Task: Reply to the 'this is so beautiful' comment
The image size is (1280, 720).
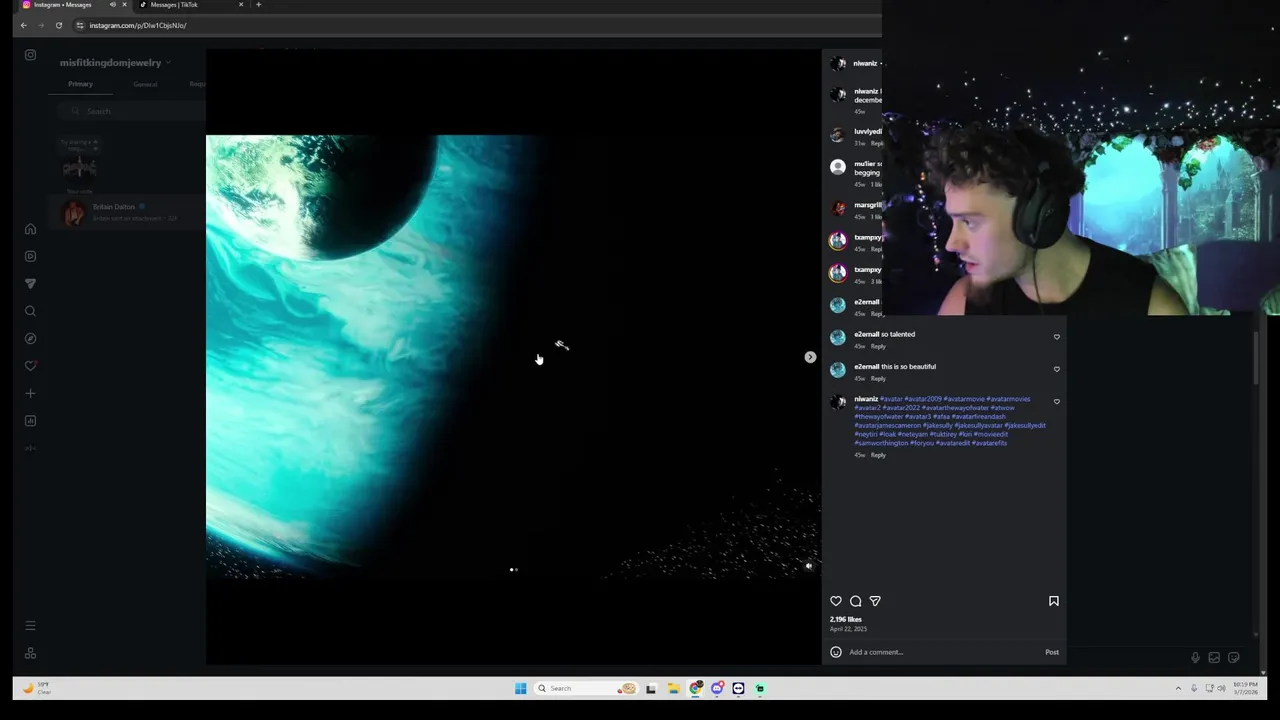Action: point(878,378)
